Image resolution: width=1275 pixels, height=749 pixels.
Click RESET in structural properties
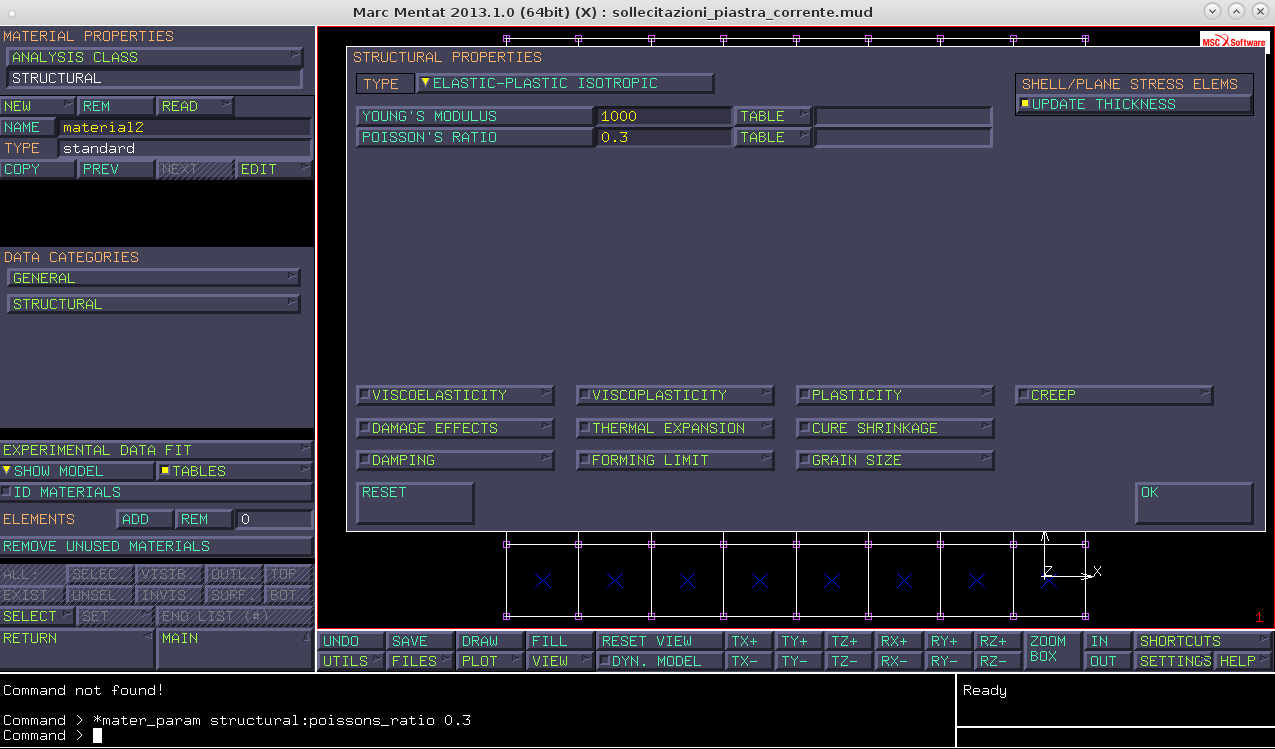415,503
